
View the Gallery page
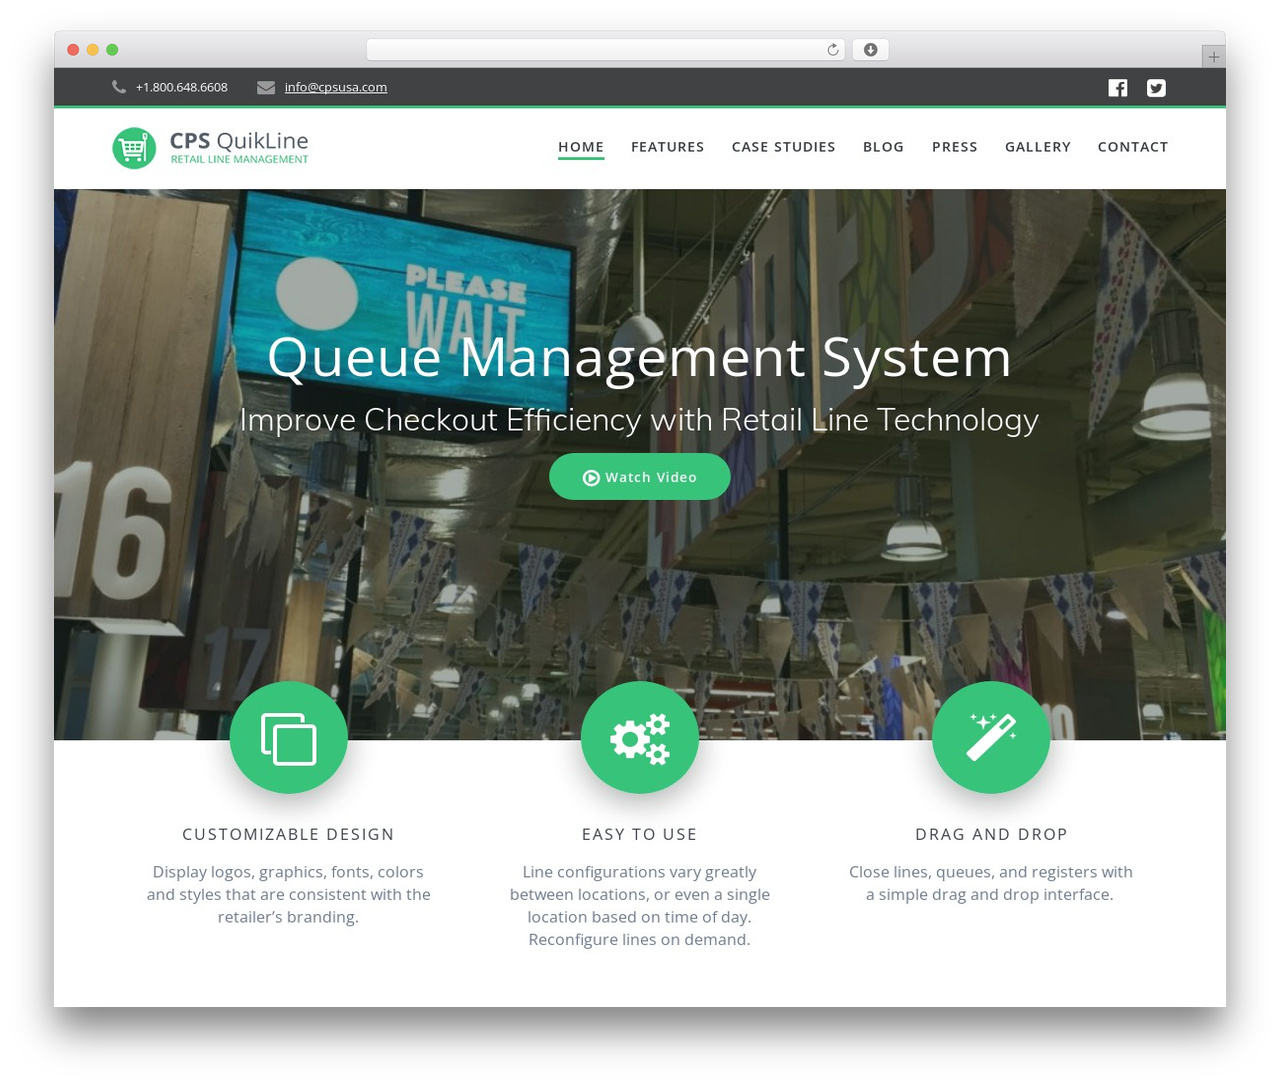1038,147
